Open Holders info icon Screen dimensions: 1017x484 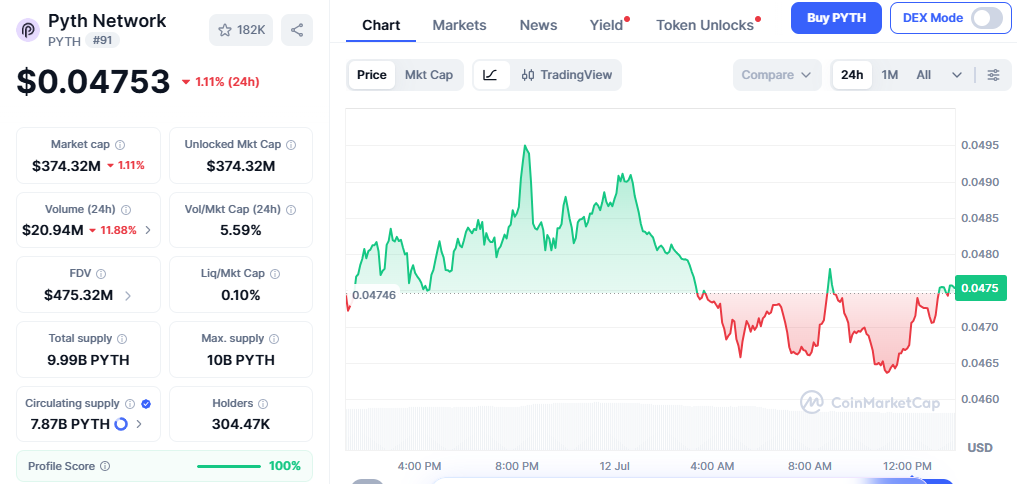point(263,404)
